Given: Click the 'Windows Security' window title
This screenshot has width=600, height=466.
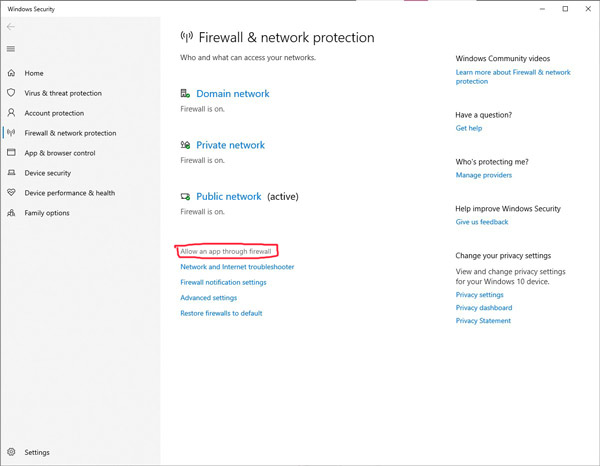Looking at the screenshot, I should pyautogui.click(x=31, y=9).
